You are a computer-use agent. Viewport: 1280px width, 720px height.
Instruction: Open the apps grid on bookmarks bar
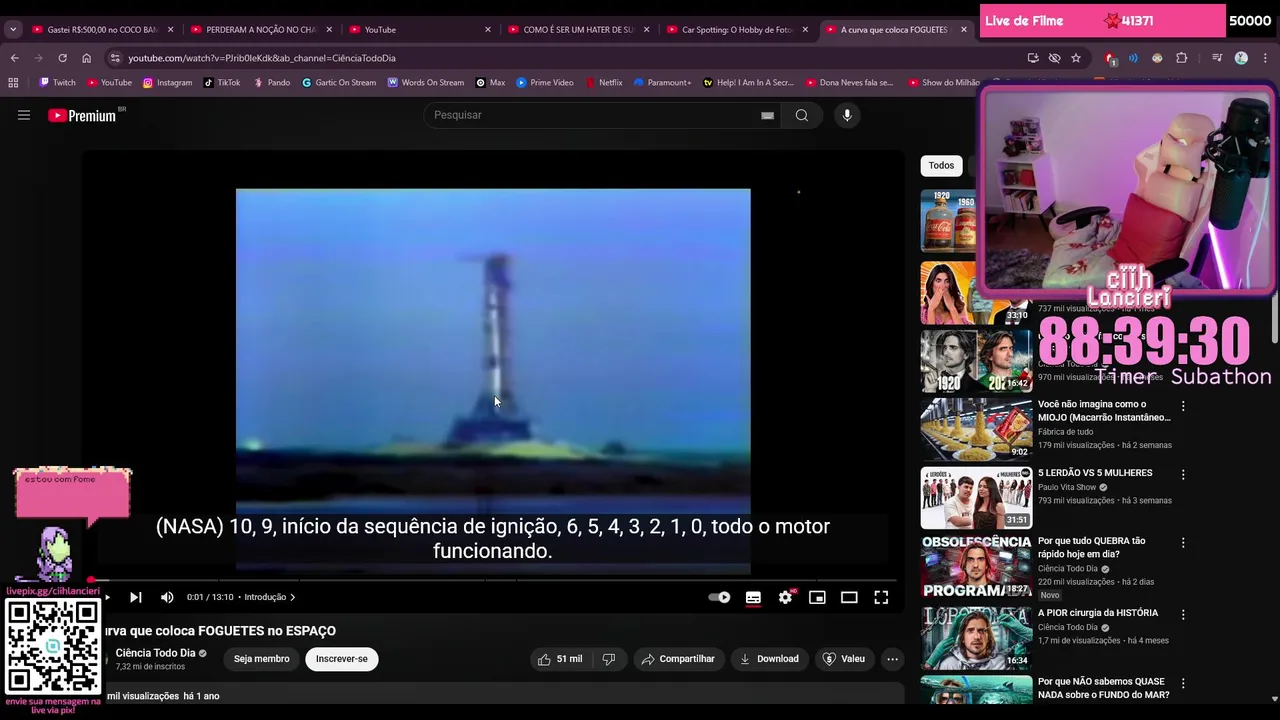(x=14, y=82)
